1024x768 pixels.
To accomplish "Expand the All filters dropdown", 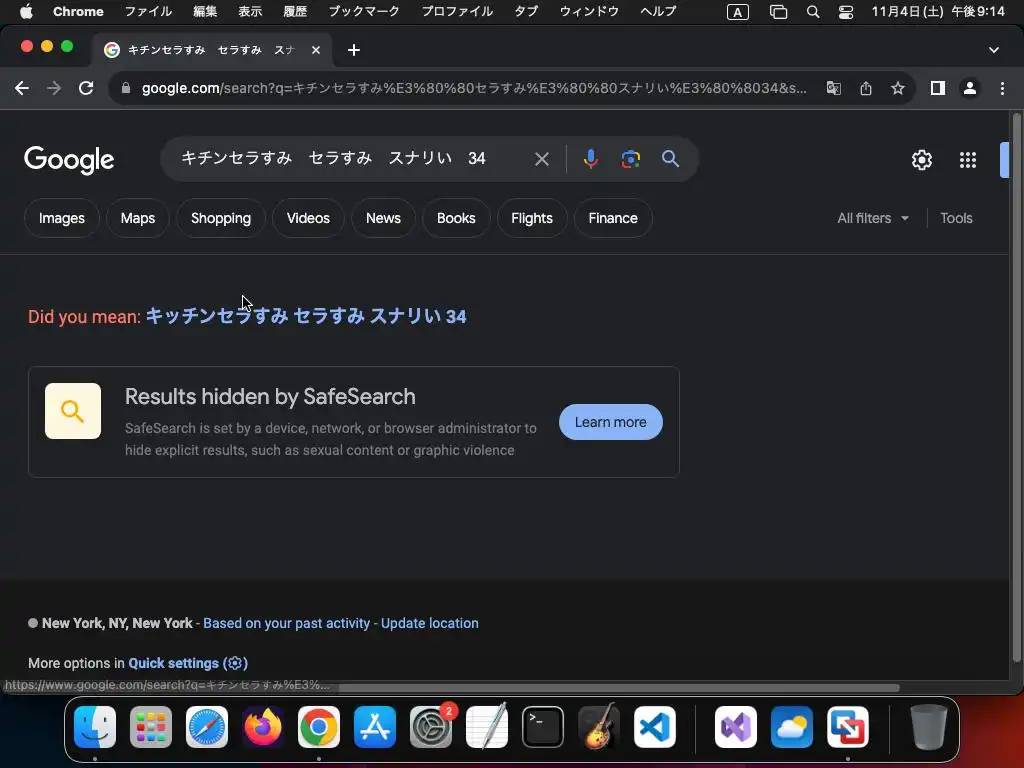I will point(873,218).
